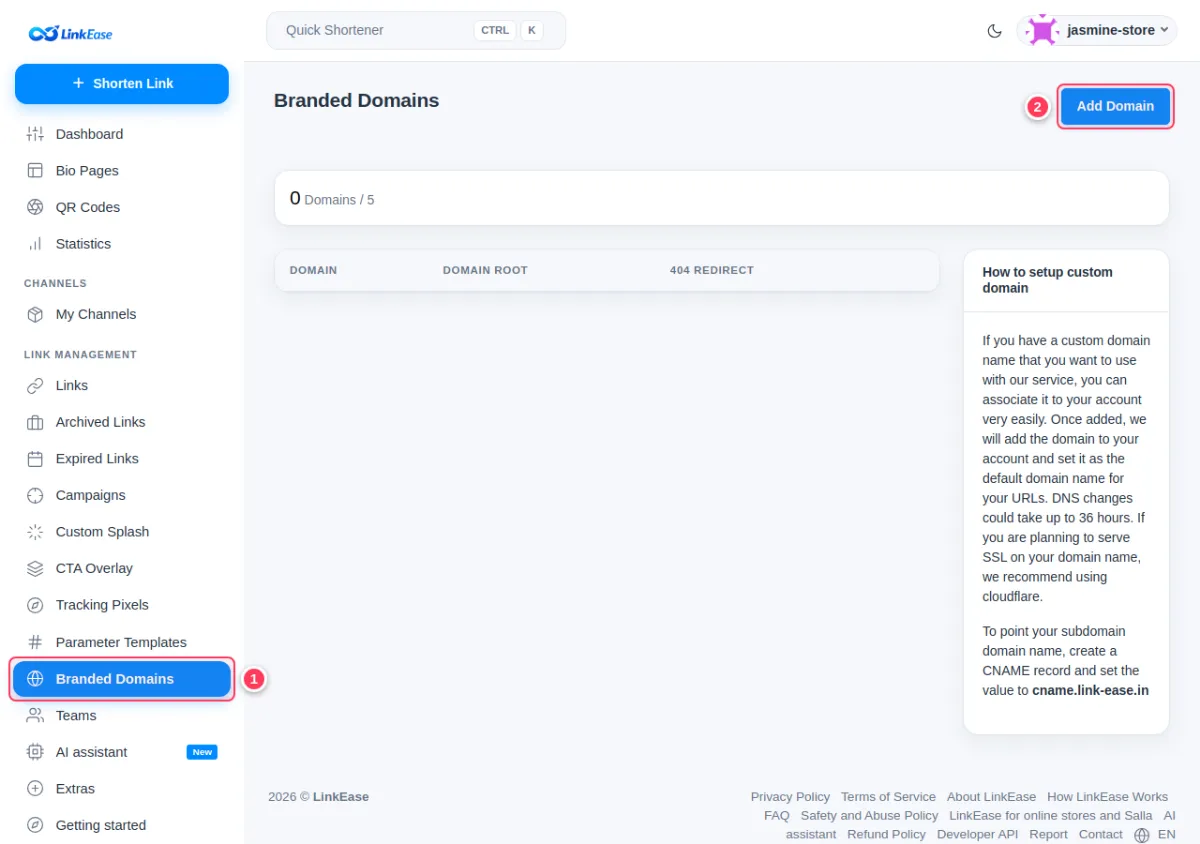Click the 404 REDIRECT column header
1200x844 pixels.
click(712, 270)
